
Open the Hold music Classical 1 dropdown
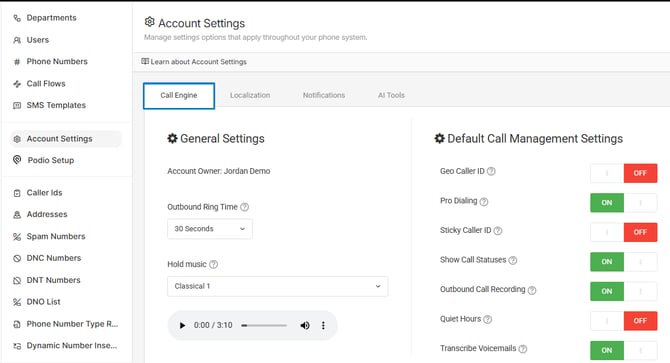(x=278, y=286)
